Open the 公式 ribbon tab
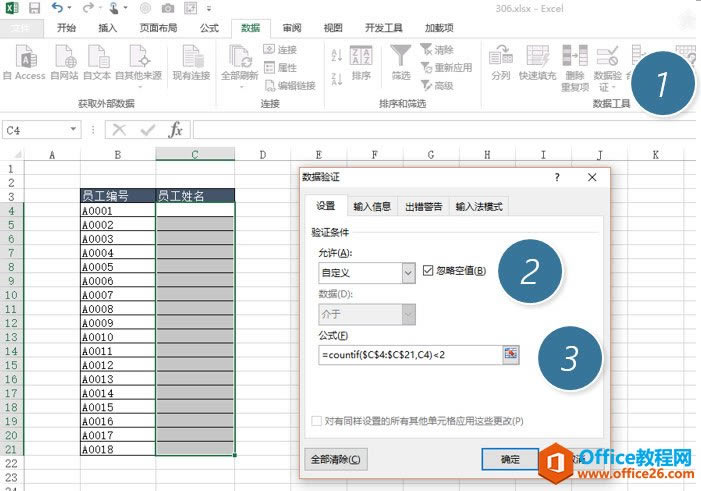 [x=209, y=28]
